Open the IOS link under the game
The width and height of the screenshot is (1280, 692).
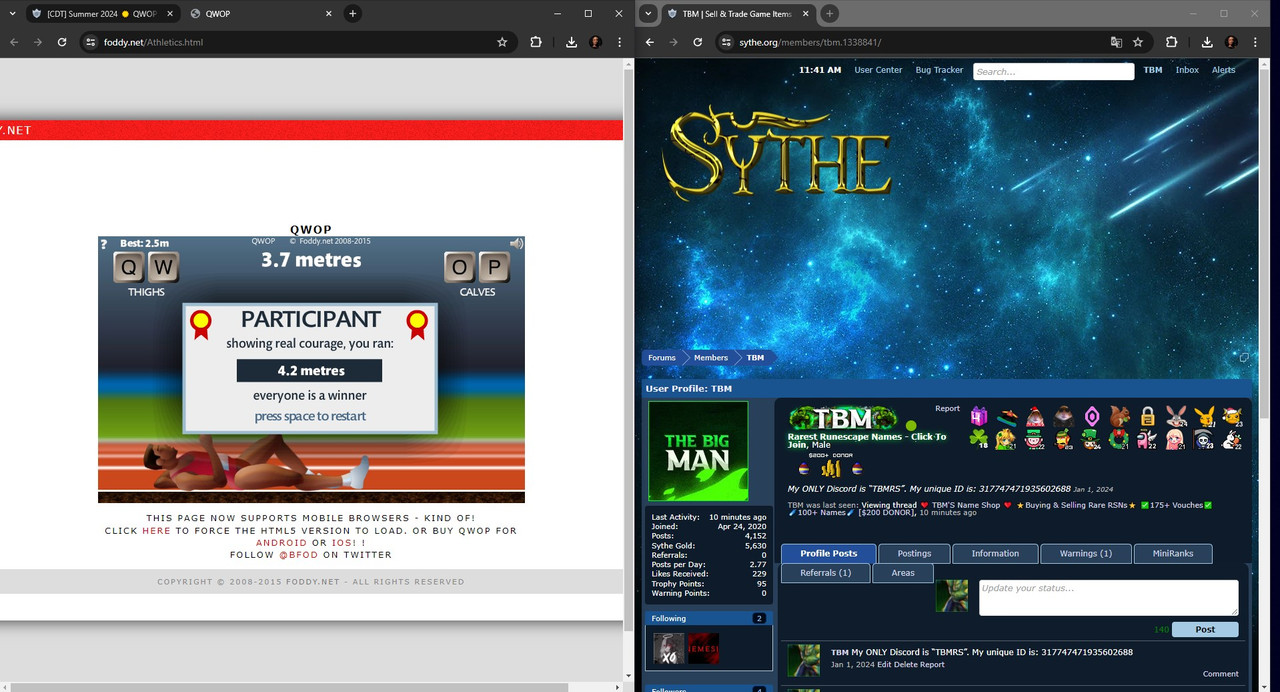click(x=345, y=543)
